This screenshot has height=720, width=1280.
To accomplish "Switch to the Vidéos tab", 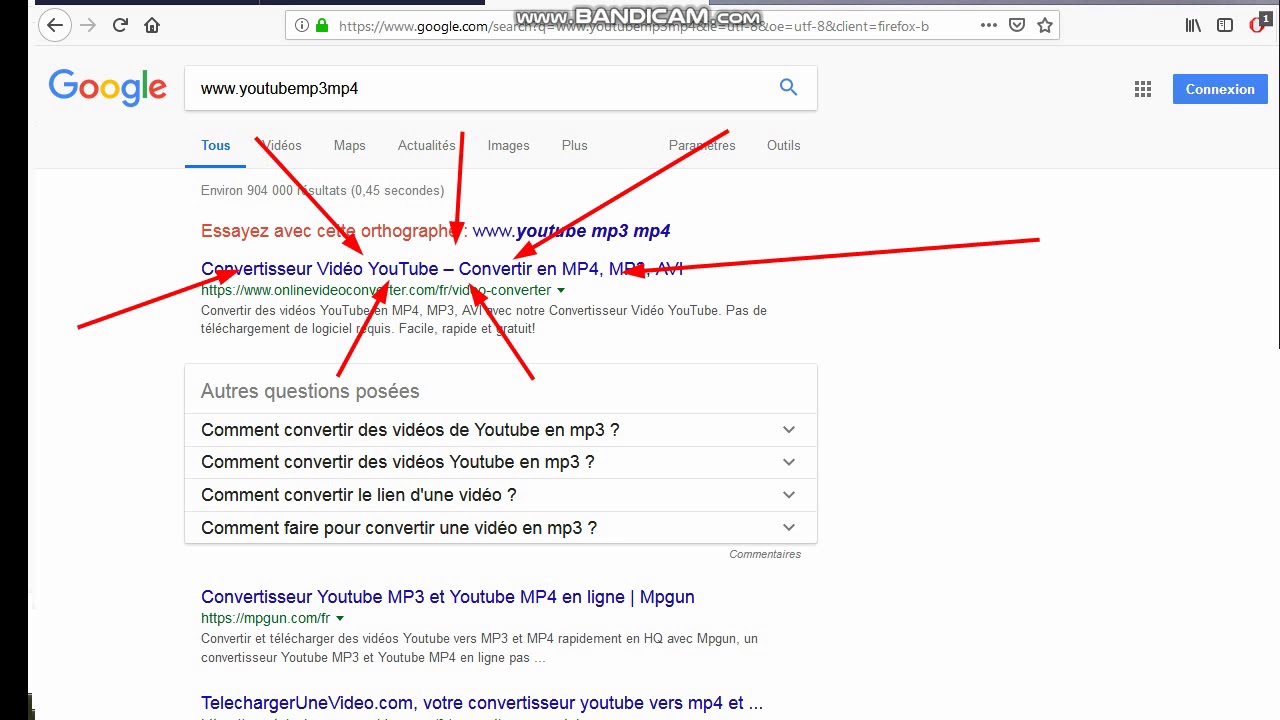I will click(x=282, y=145).
